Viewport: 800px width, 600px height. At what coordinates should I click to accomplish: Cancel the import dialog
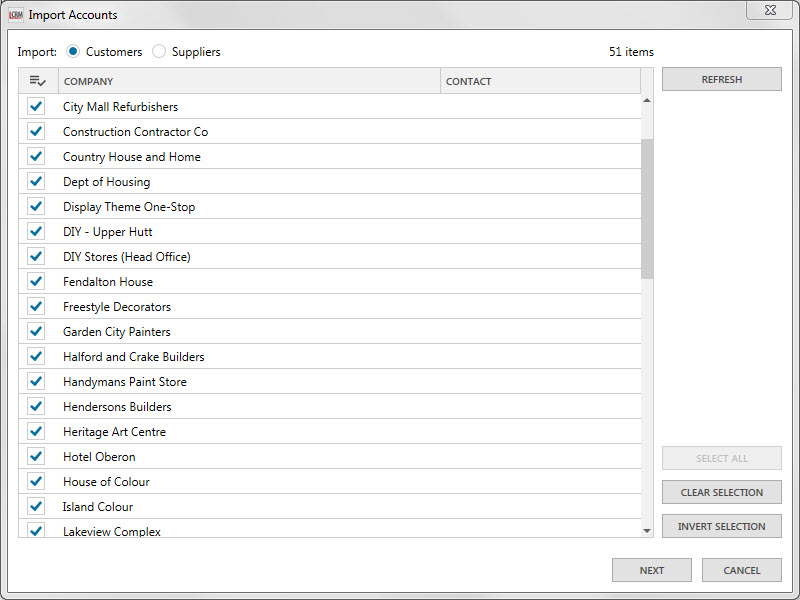(x=741, y=570)
